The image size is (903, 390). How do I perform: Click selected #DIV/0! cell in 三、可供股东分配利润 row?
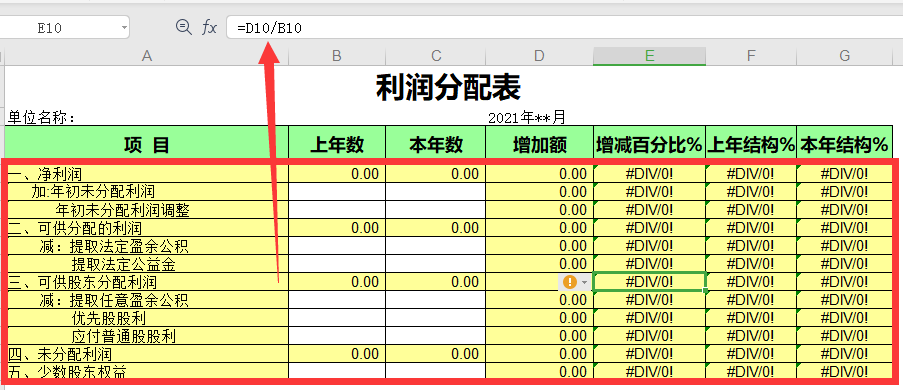(650, 282)
